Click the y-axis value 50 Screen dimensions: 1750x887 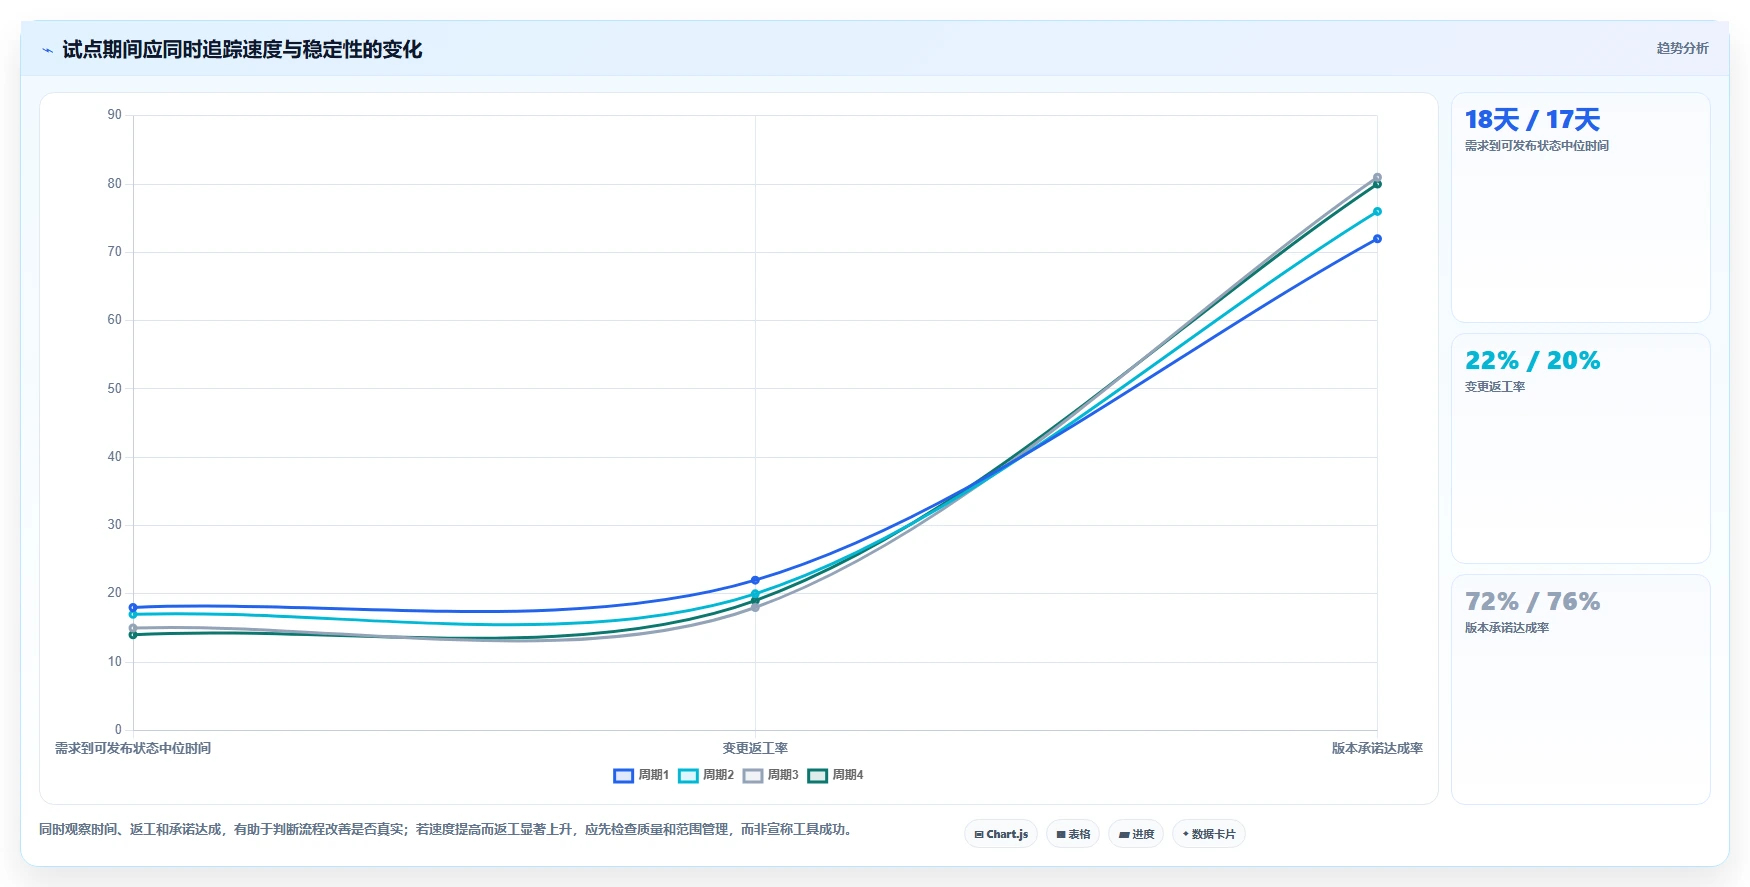(115, 388)
